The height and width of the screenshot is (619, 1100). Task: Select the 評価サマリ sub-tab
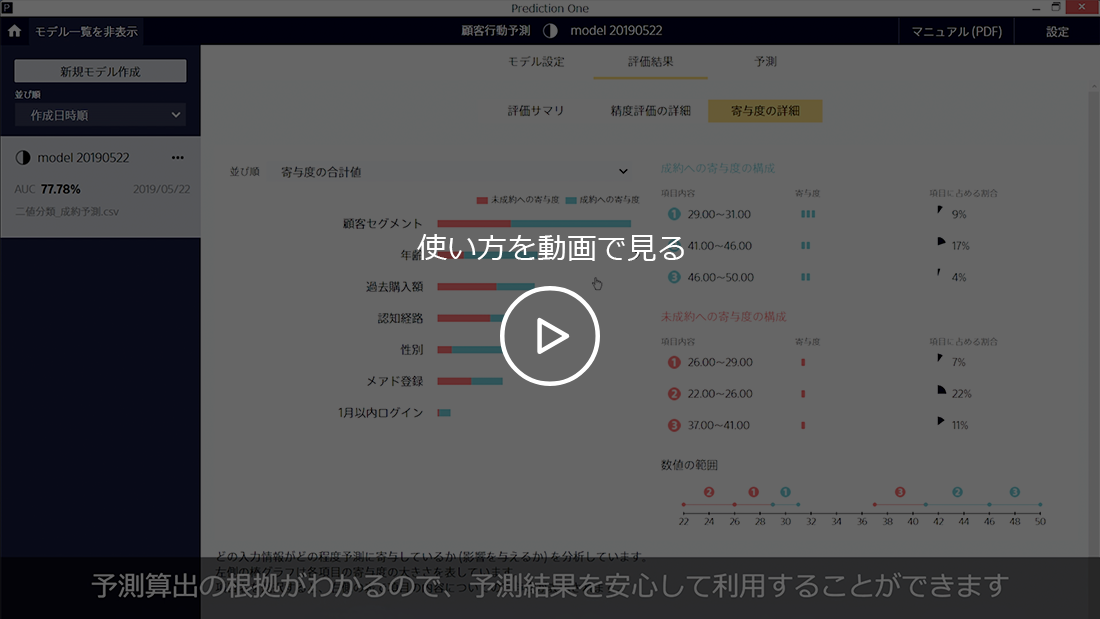coord(536,111)
